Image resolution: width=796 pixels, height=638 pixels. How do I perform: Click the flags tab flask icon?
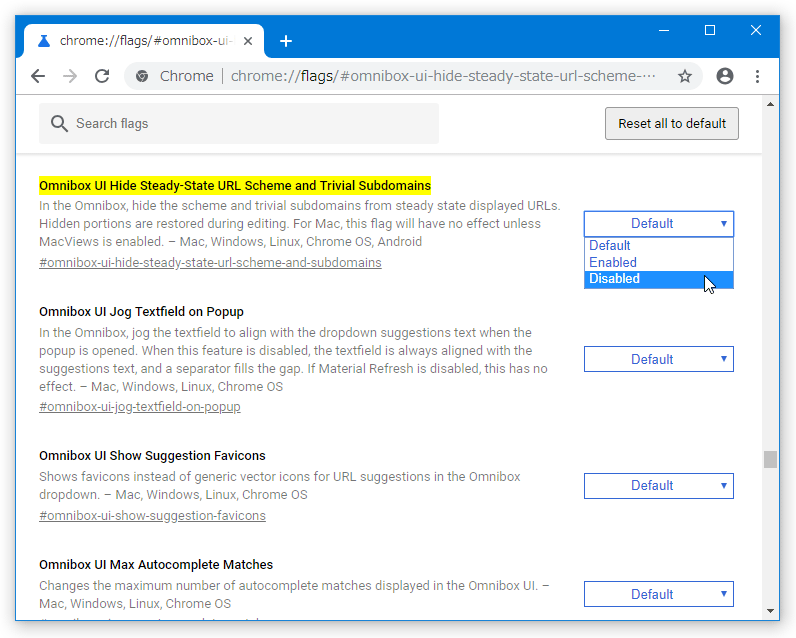[x=44, y=41]
